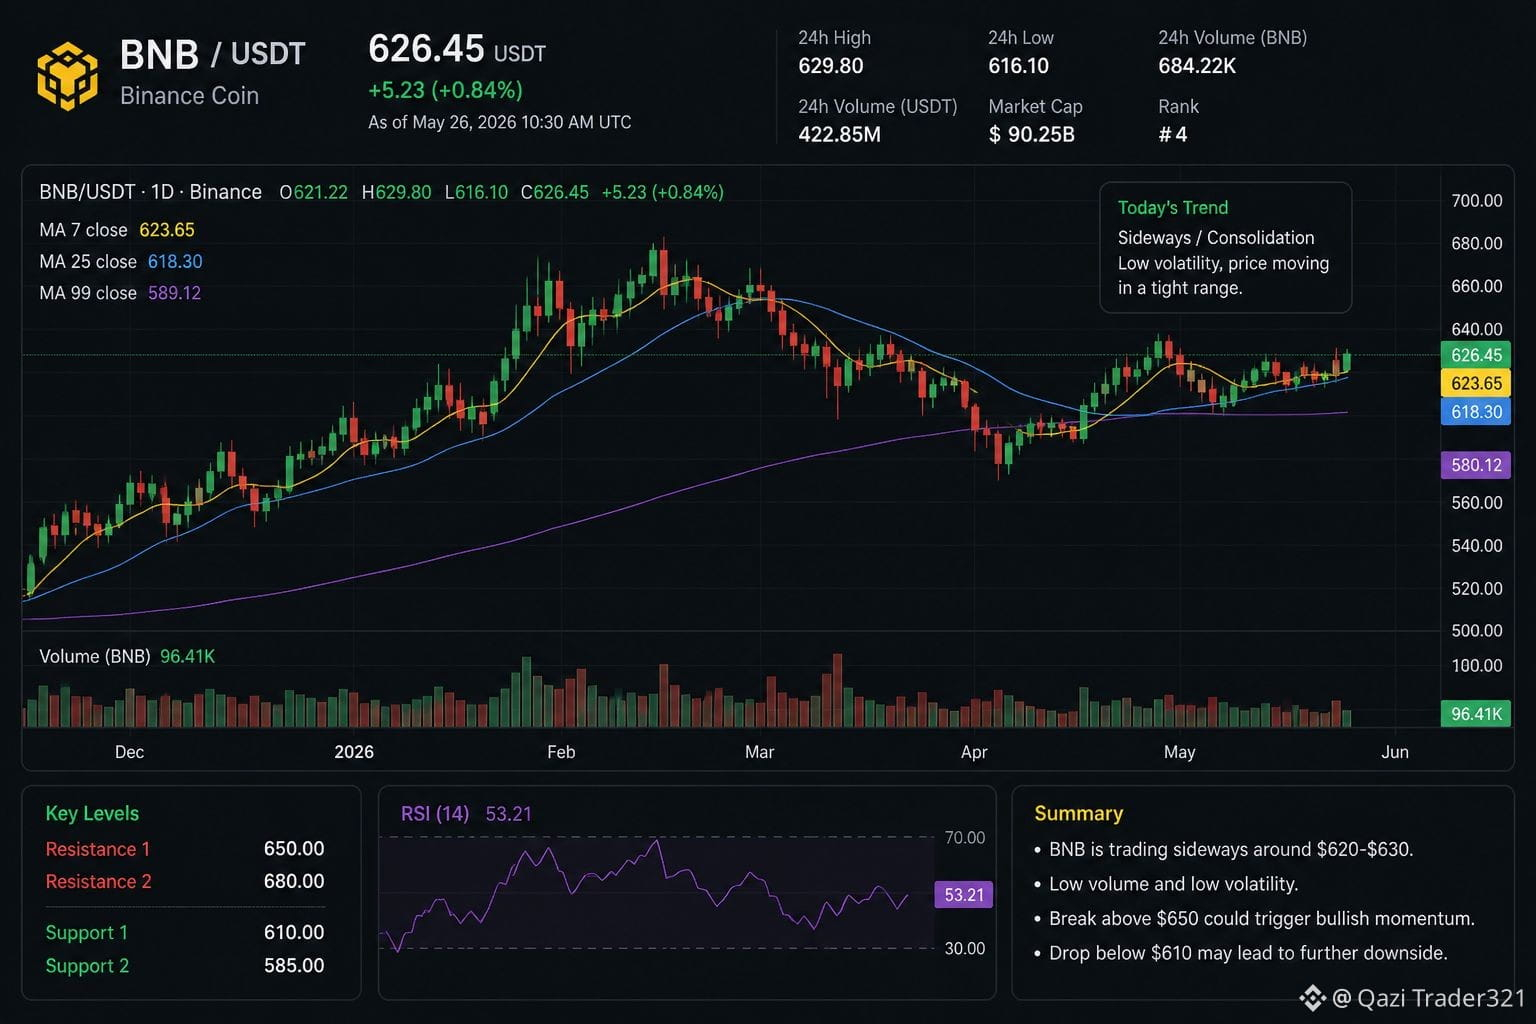Viewport: 1536px width, 1024px height.
Task: Click the 660.00 price axis label
Action: tap(1476, 286)
